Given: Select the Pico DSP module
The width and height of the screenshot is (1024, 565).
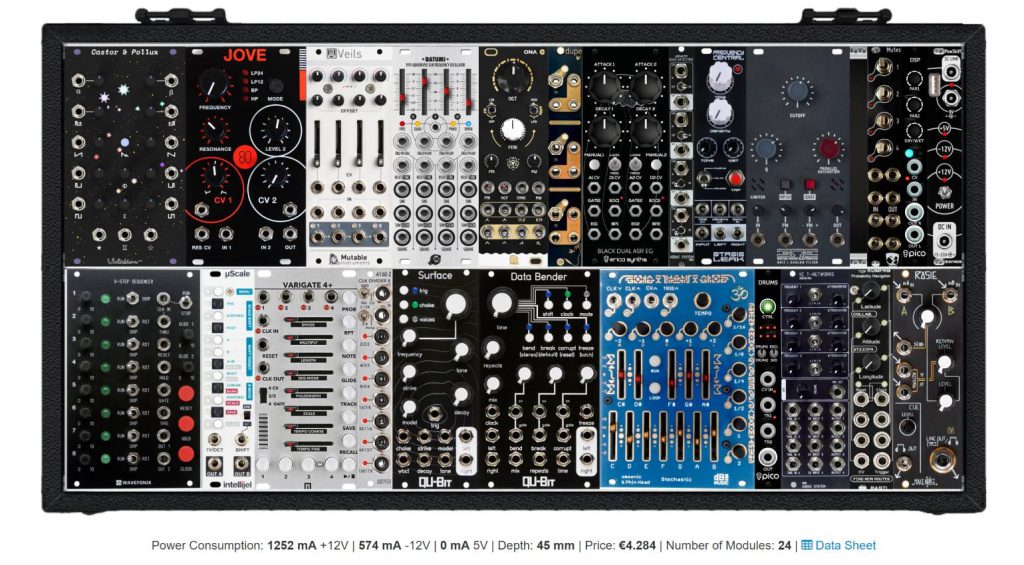Looking at the screenshot, I should 914,156.
